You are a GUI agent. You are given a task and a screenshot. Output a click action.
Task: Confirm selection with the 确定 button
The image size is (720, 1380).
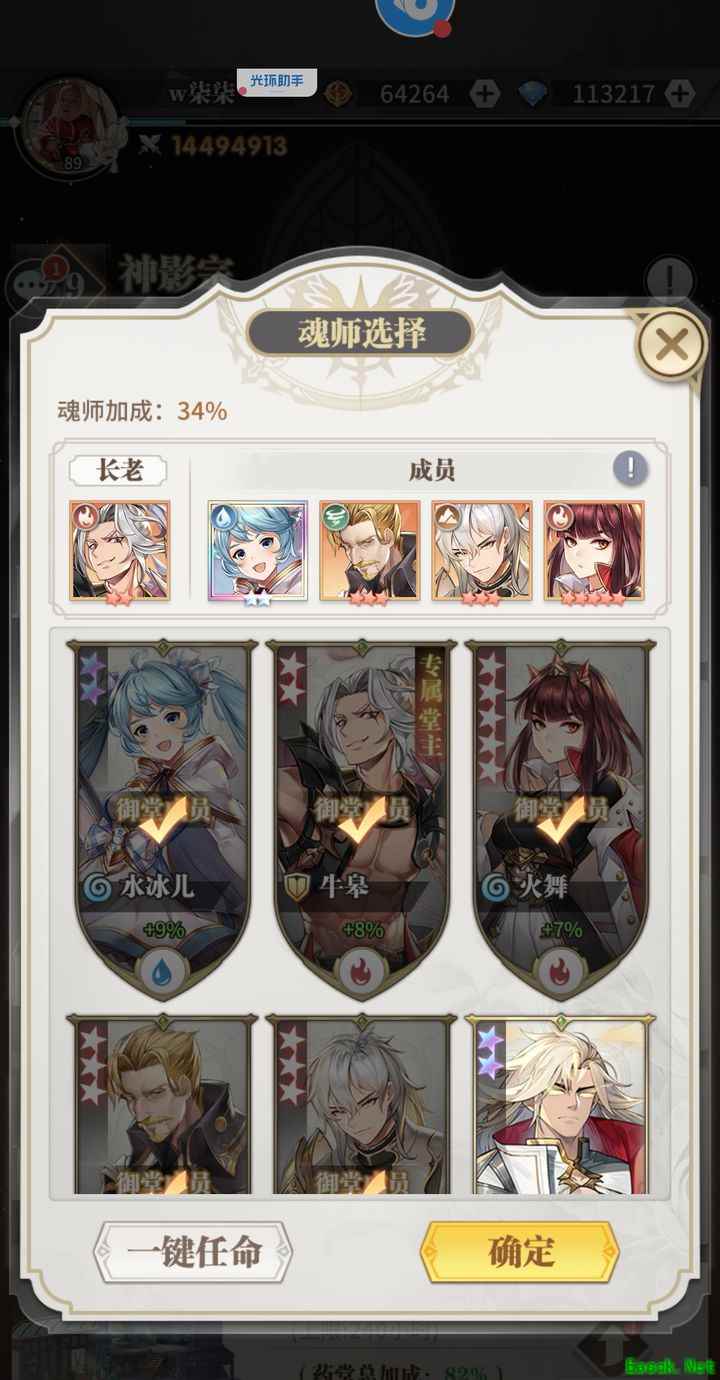(519, 1252)
